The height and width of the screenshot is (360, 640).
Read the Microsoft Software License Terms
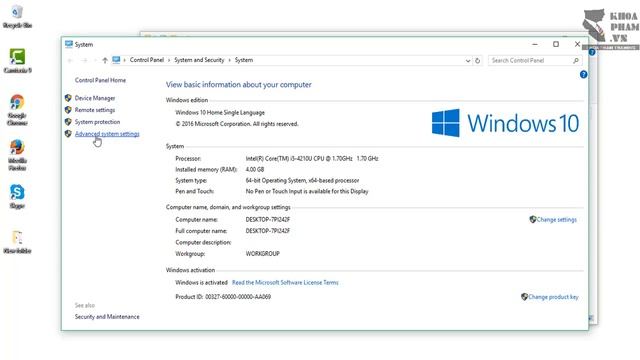click(x=285, y=282)
